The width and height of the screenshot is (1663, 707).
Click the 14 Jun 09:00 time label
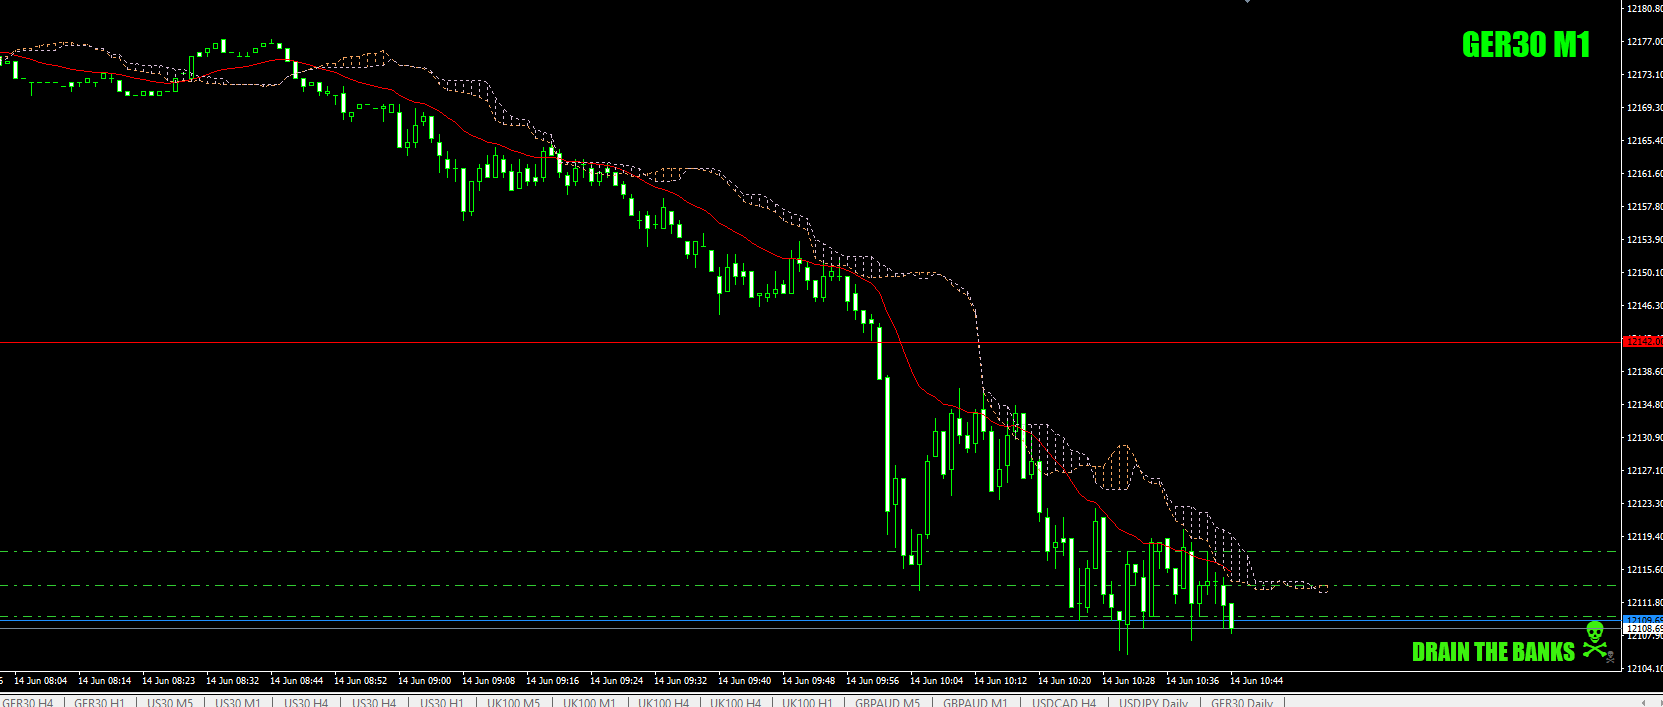(x=425, y=680)
